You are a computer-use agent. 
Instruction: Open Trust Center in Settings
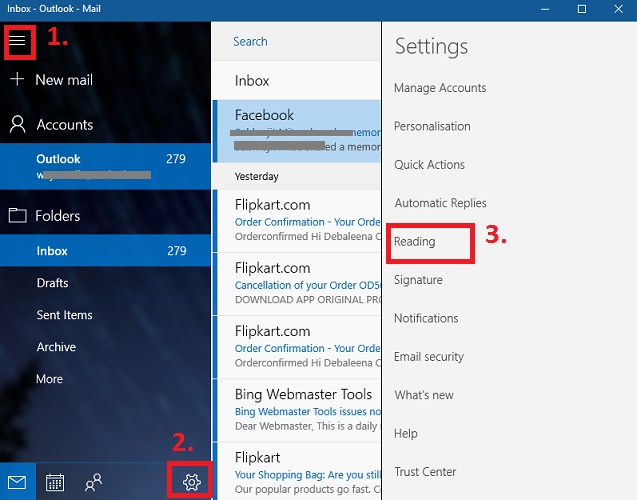[x=425, y=472]
